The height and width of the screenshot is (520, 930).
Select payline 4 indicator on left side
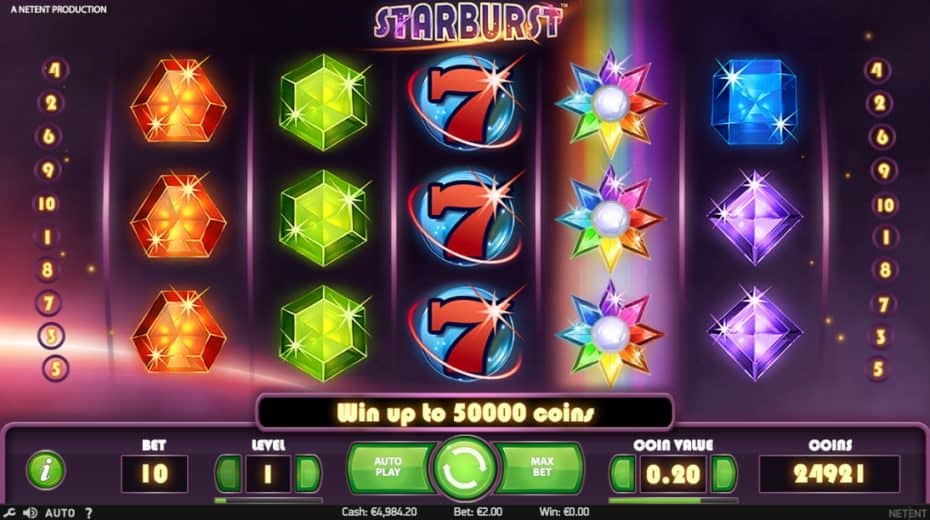[x=55, y=70]
